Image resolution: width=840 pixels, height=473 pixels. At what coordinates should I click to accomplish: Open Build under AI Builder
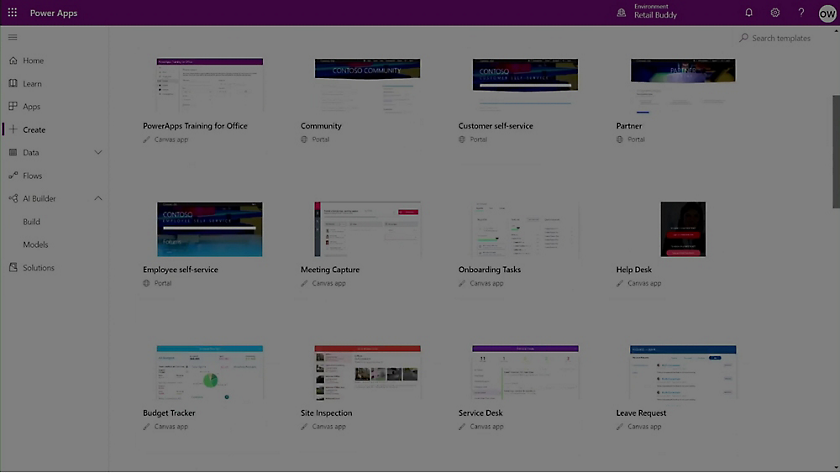(x=32, y=222)
